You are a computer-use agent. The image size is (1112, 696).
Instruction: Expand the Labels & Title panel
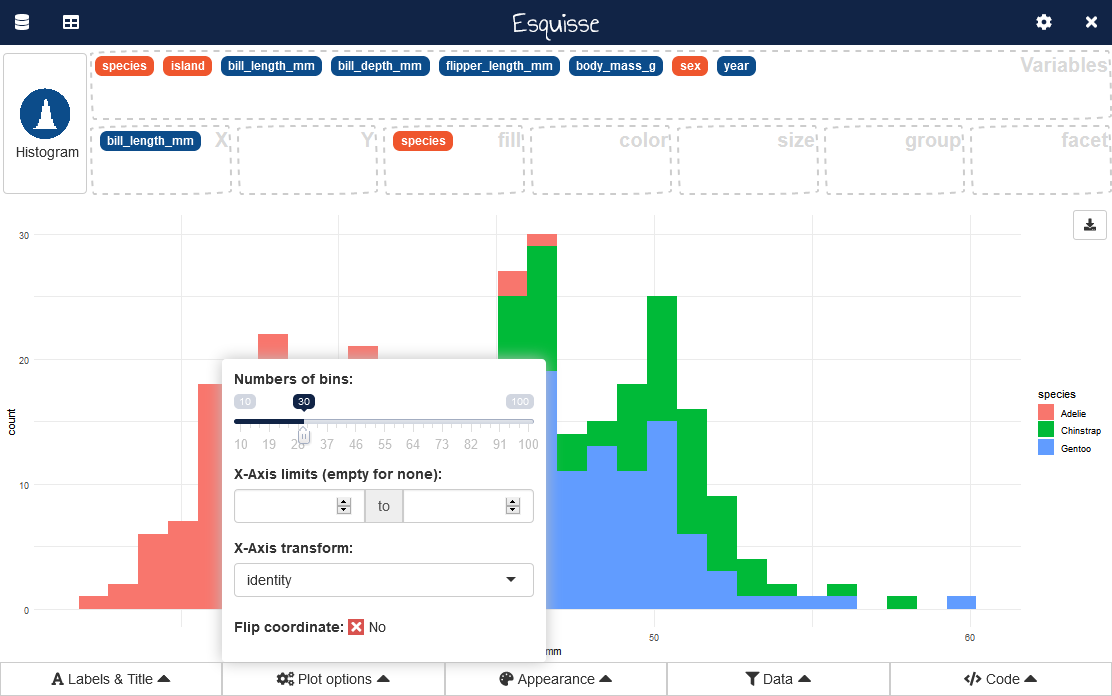pyautogui.click(x=111, y=679)
